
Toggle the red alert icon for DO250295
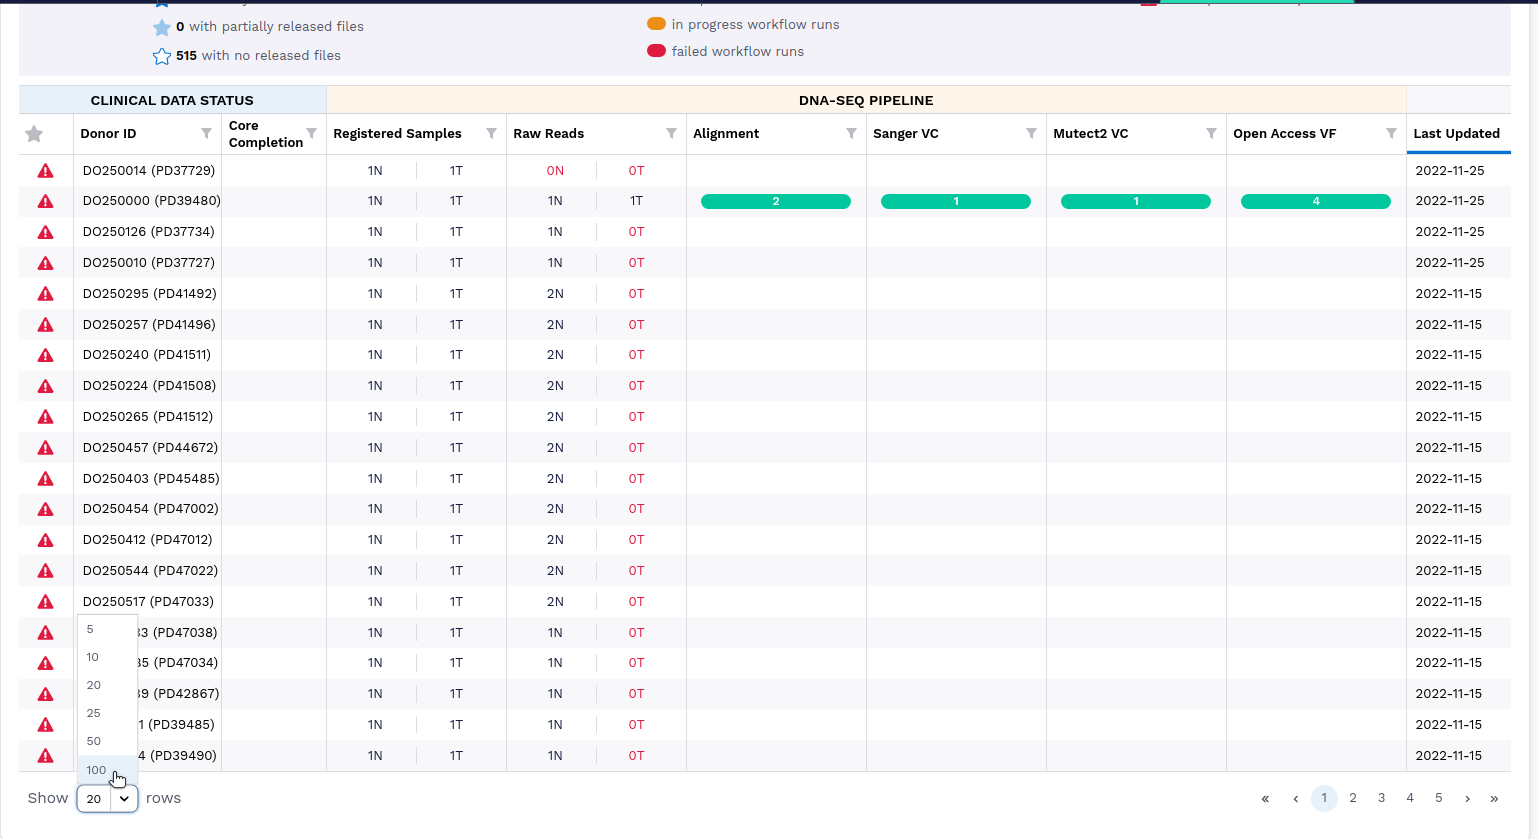45,293
